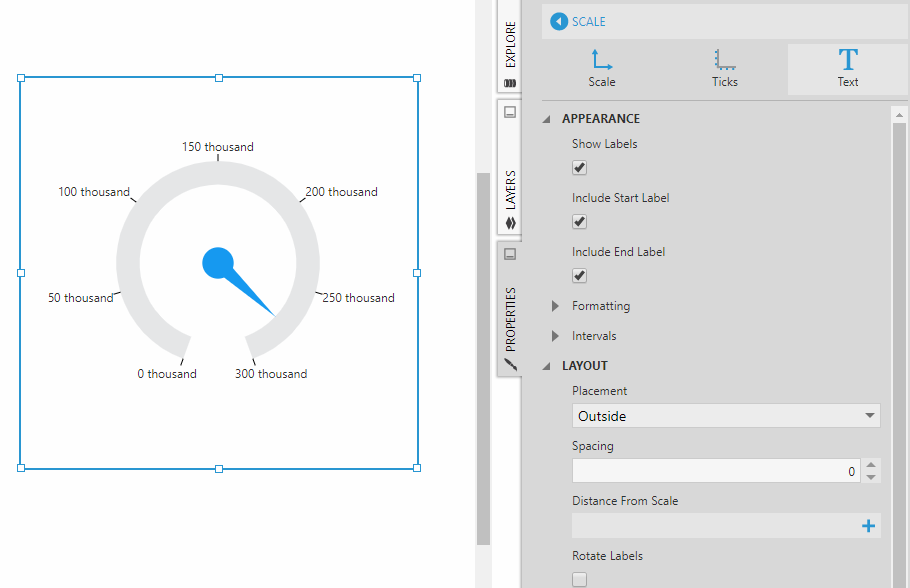
Task: Disable Include End Label checkbox
Action: 579,275
